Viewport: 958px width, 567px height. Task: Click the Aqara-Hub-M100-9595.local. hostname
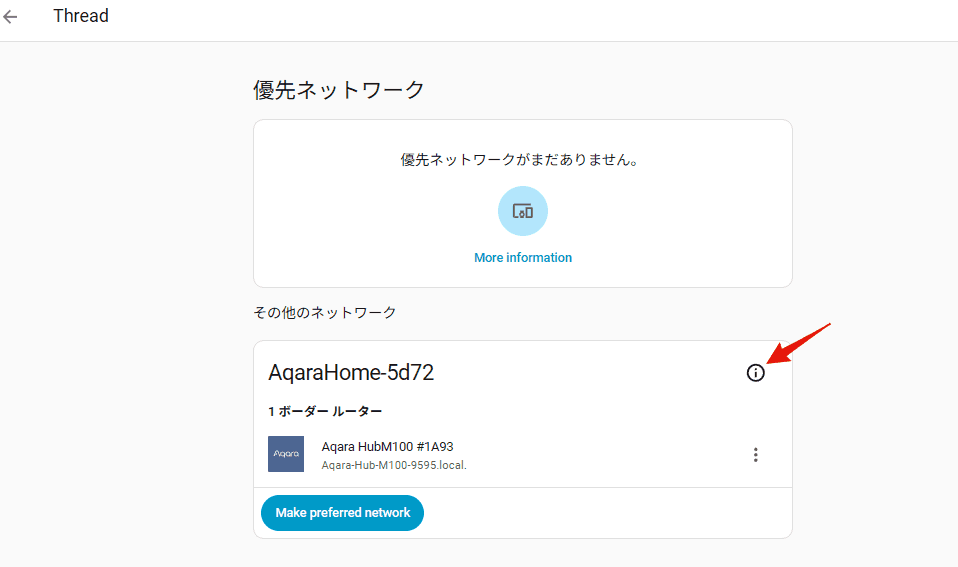[394, 465]
